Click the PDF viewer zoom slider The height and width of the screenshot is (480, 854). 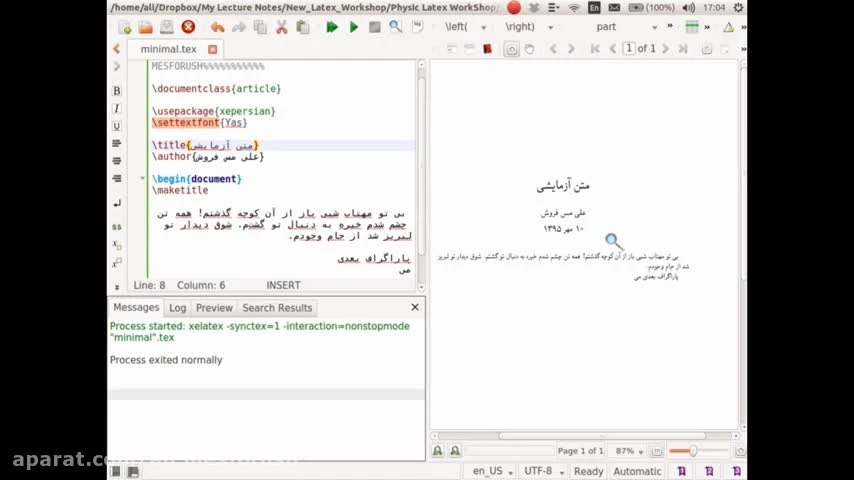click(693, 451)
